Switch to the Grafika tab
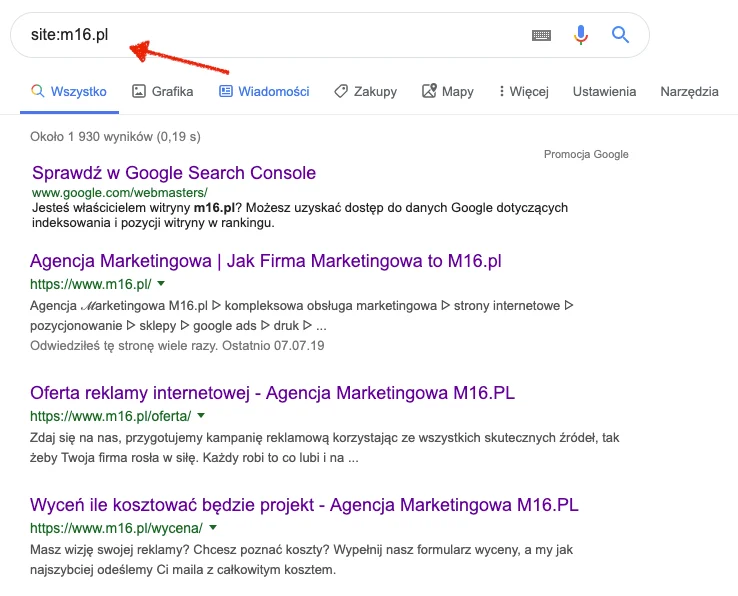The image size is (738, 596). click(162, 91)
